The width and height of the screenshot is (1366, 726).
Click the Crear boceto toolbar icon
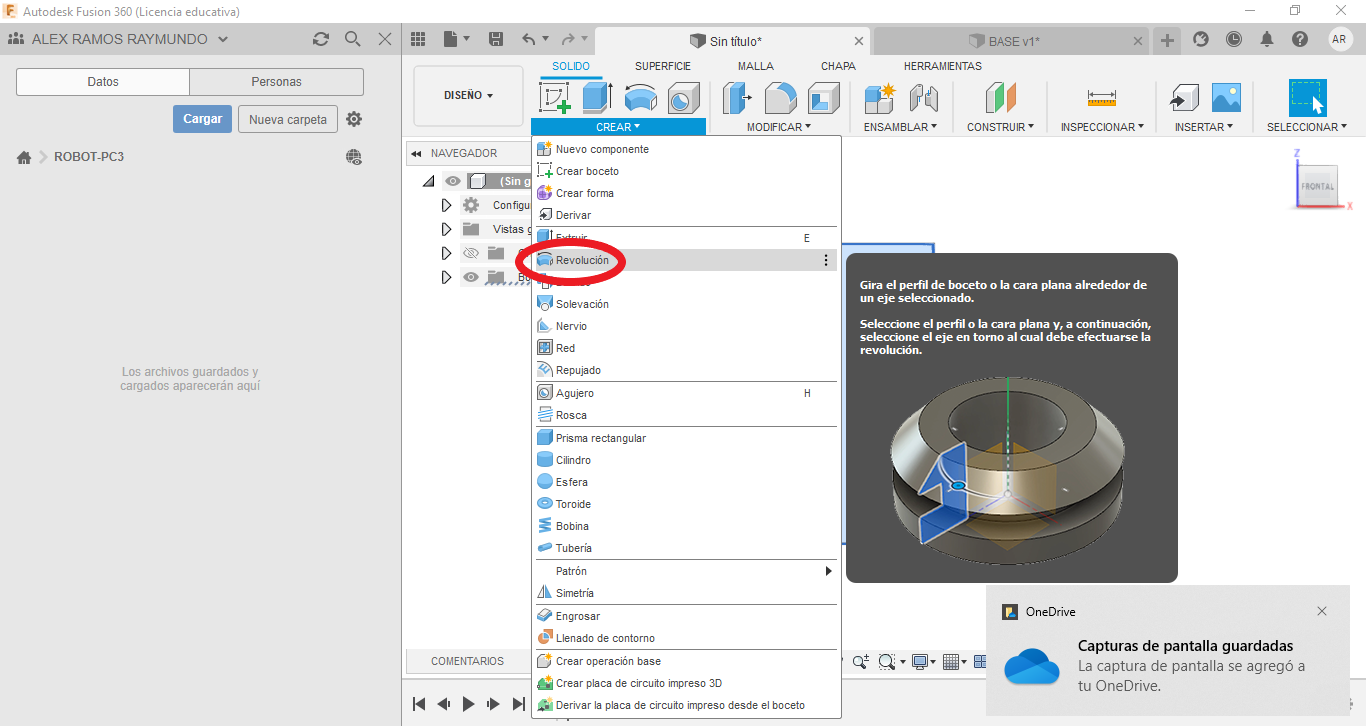(x=555, y=98)
